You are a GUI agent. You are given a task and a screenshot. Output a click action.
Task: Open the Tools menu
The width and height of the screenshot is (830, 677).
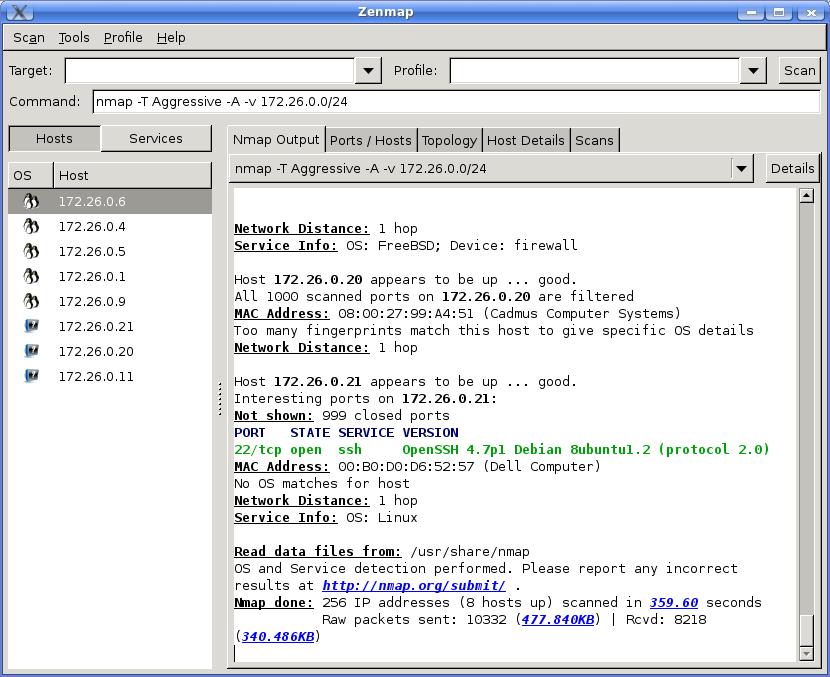tap(74, 37)
